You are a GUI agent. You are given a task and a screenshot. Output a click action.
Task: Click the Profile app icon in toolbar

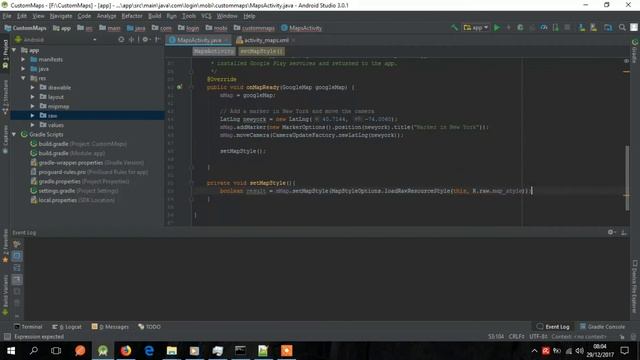click(544, 28)
